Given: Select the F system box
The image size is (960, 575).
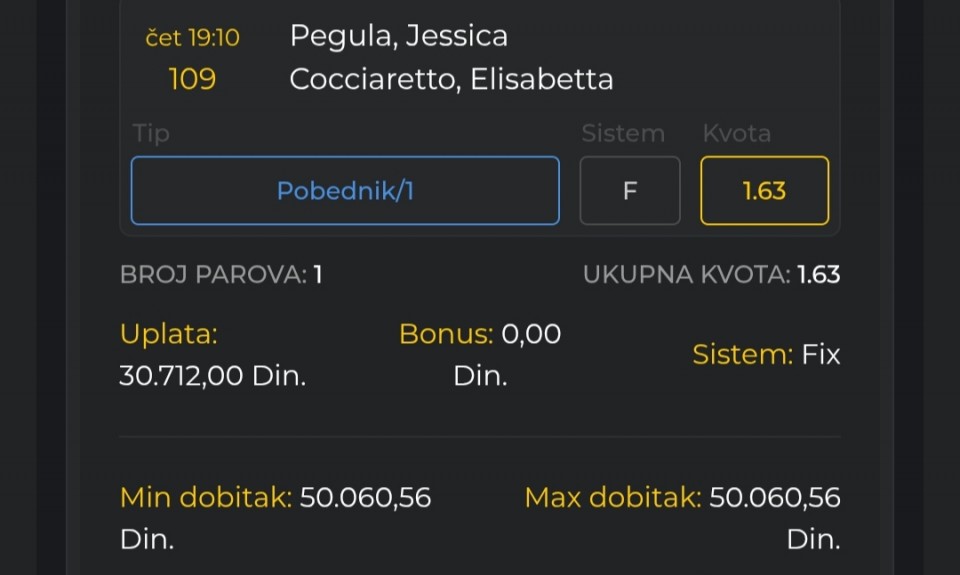Looking at the screenshot, I should [x=630, y=190].
